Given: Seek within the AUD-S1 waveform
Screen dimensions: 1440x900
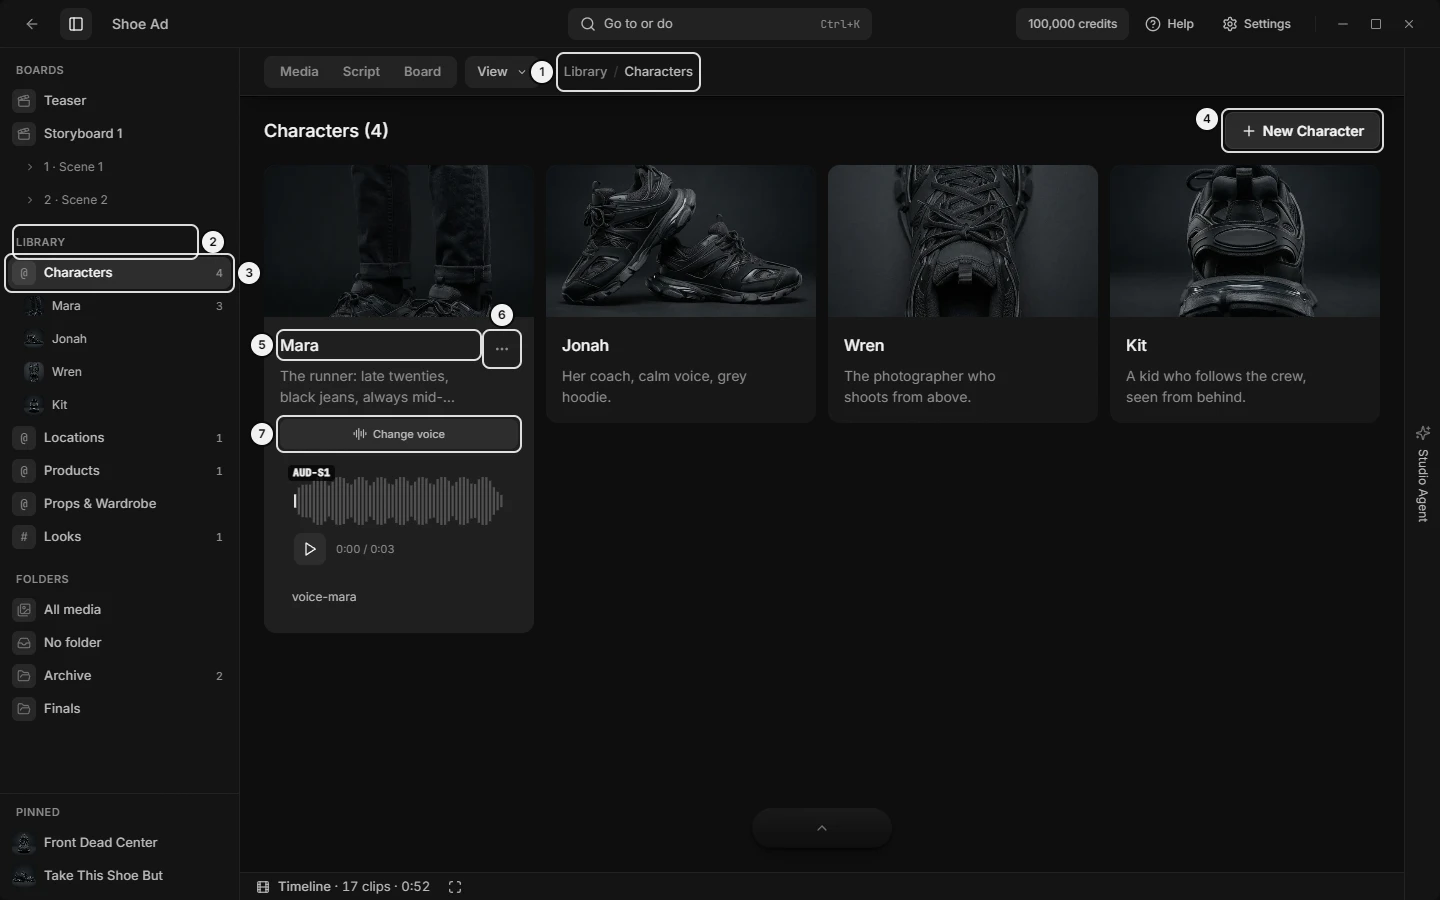Looking at the screenshot, I should point(398,501).
